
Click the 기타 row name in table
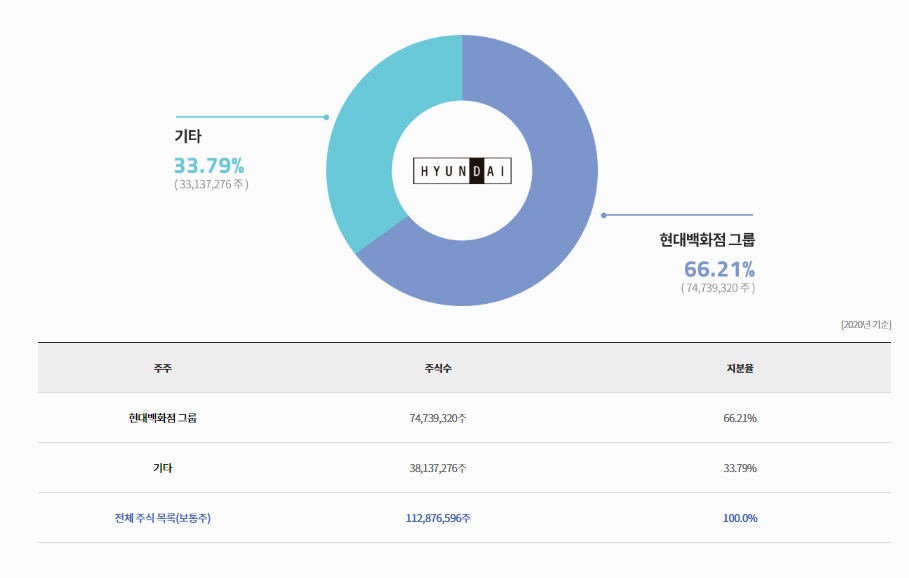coord(163,468)
